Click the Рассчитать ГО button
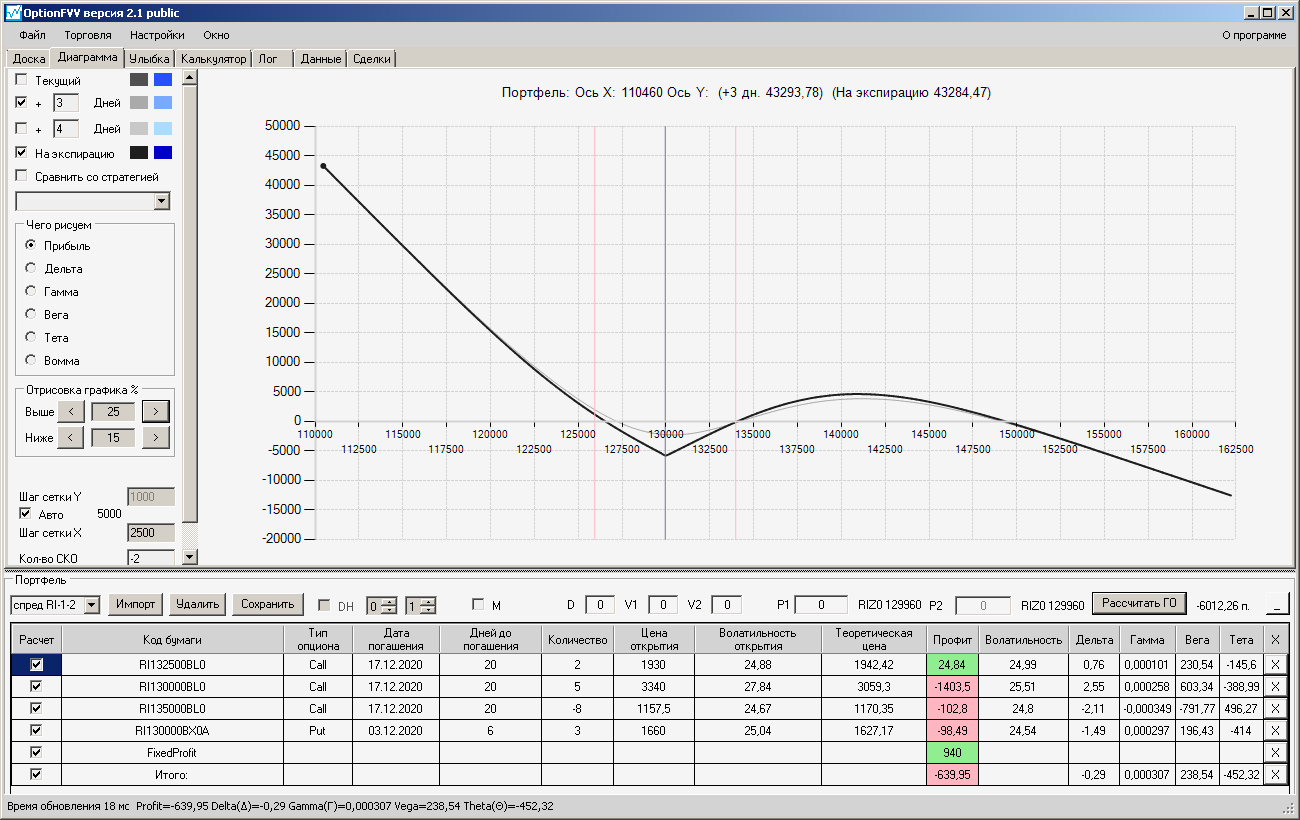Viewport: 1300px width, 820px height. pos(1139,603)
